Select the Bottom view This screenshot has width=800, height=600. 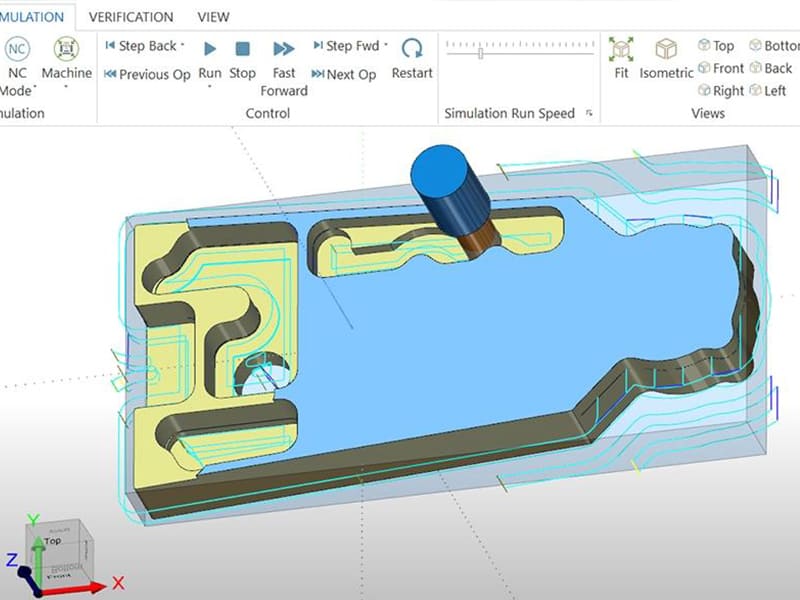tap(774, 45)
